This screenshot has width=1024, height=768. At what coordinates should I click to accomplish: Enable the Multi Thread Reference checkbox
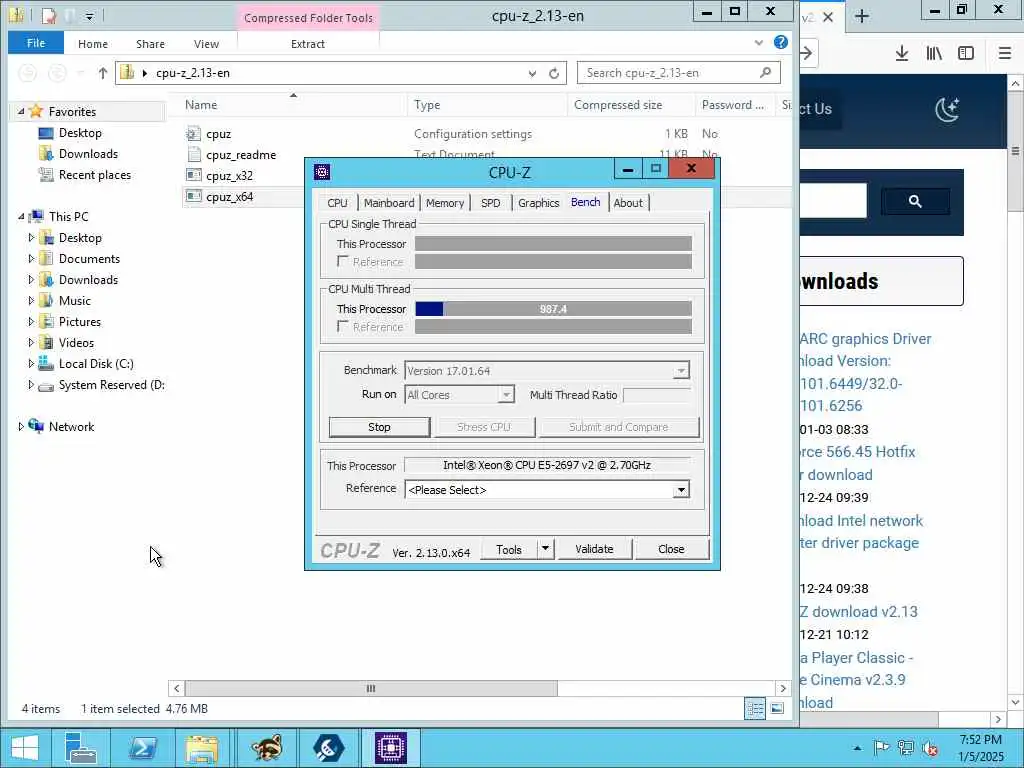coord(343,326)
